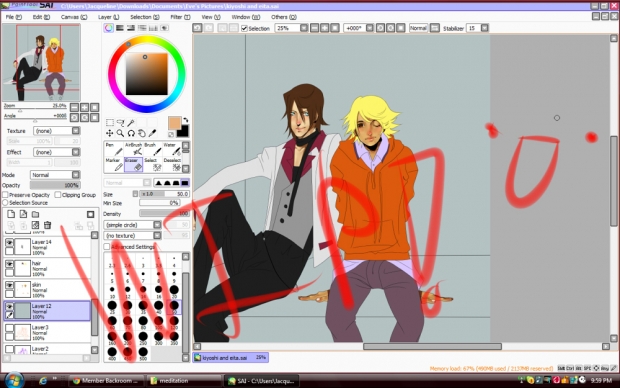Pick the magic wand tool
Screen dimensions: 620x388
[x=131, y=123]
